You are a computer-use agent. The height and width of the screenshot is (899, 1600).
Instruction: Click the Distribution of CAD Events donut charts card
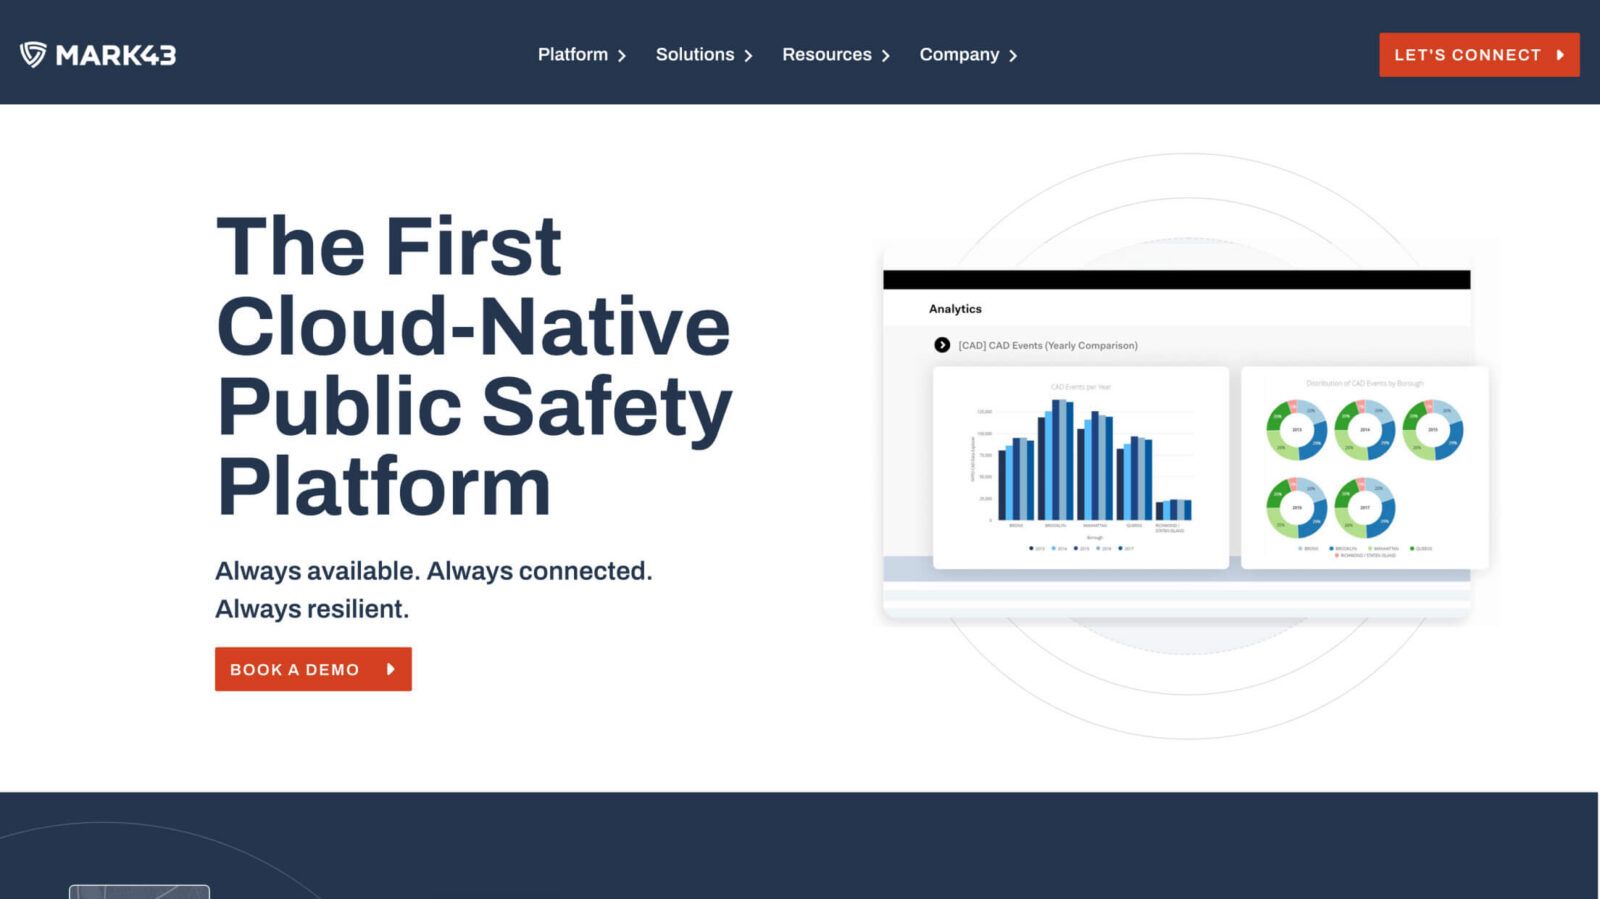pyautogui.click(x=1365, y=467)
